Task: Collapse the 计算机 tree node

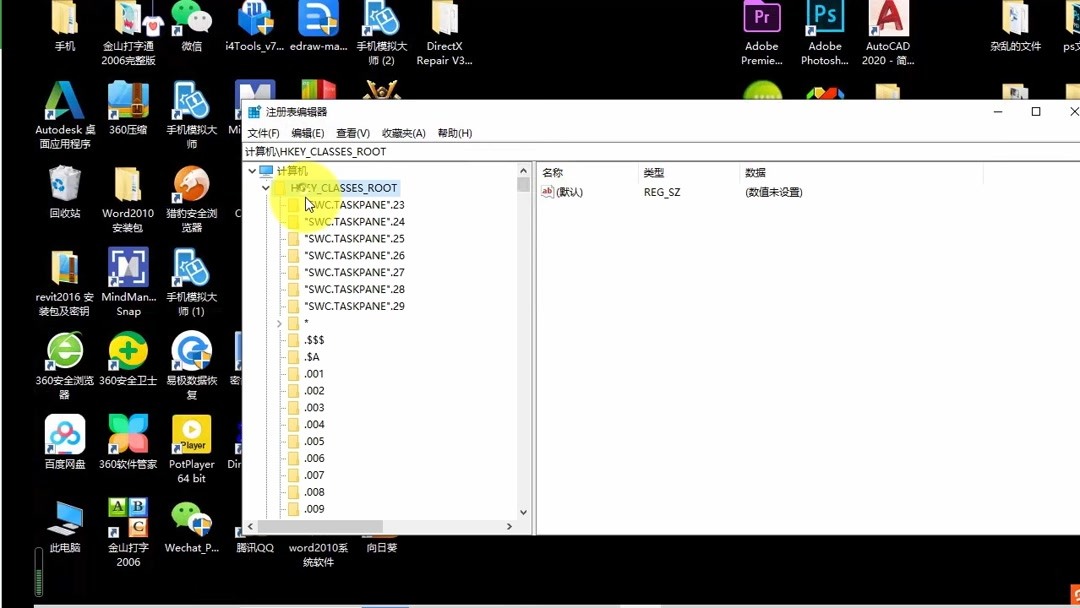Action: (x=252, y=170)
